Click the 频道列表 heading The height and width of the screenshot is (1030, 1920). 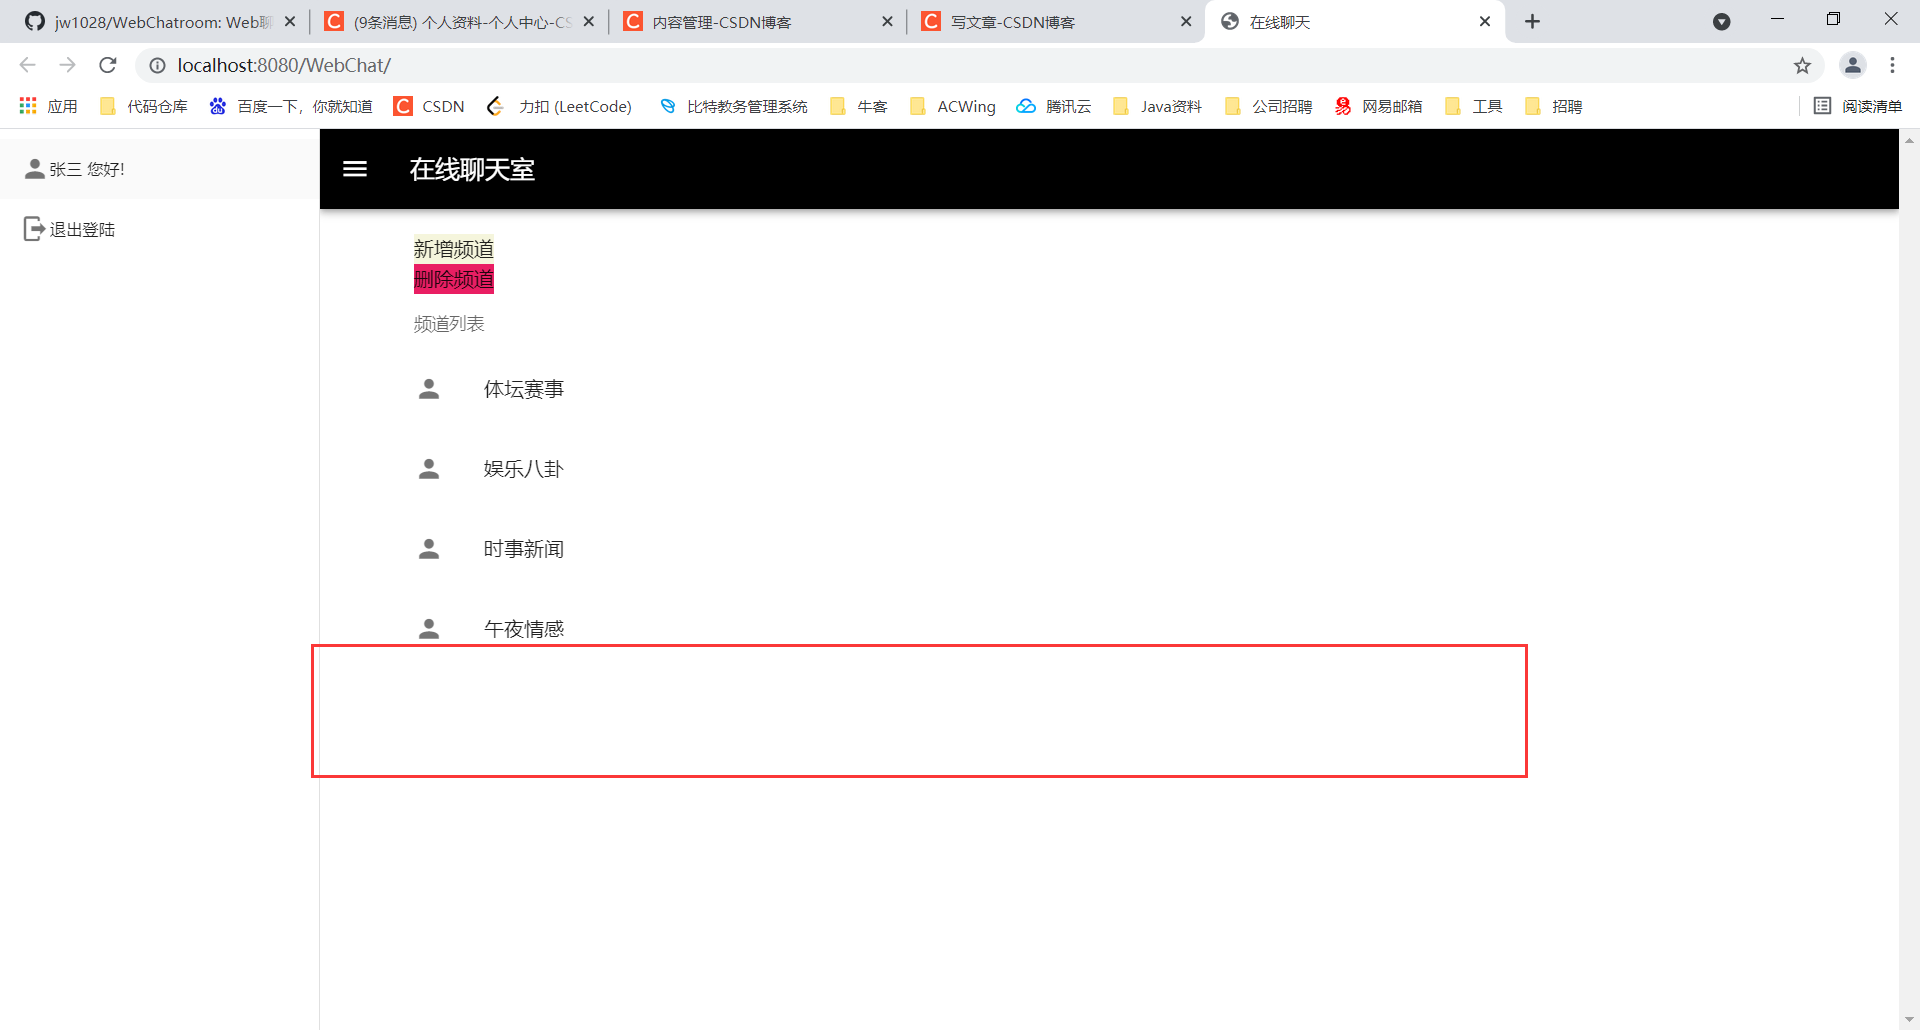(x=449, y=324)
